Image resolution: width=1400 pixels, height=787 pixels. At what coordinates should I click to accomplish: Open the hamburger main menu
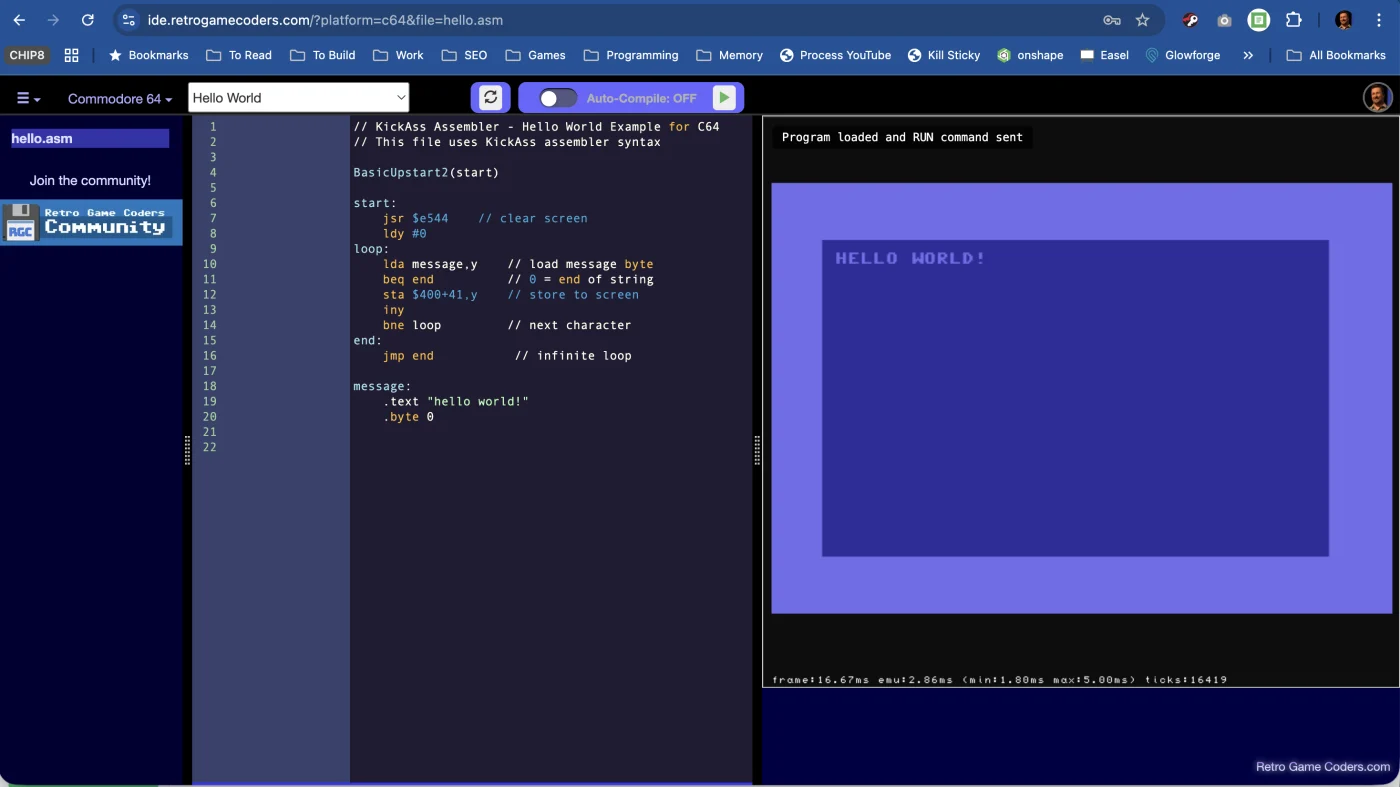(28, 98)
